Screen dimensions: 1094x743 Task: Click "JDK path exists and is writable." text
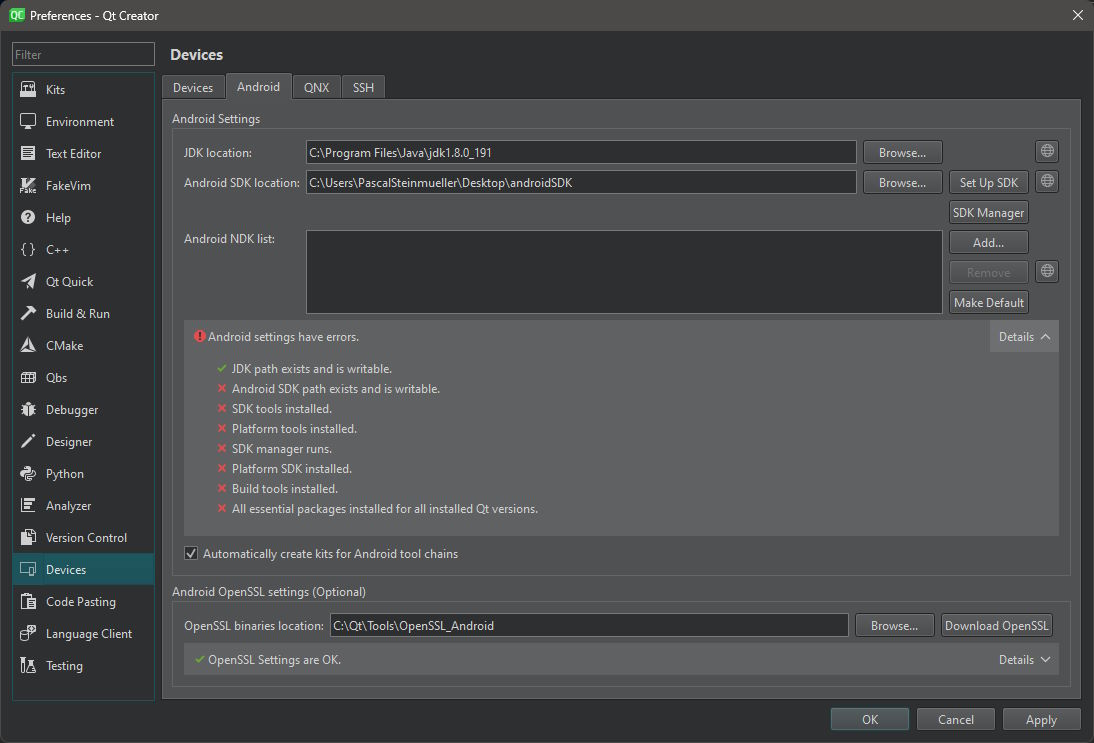coord(312,368)
